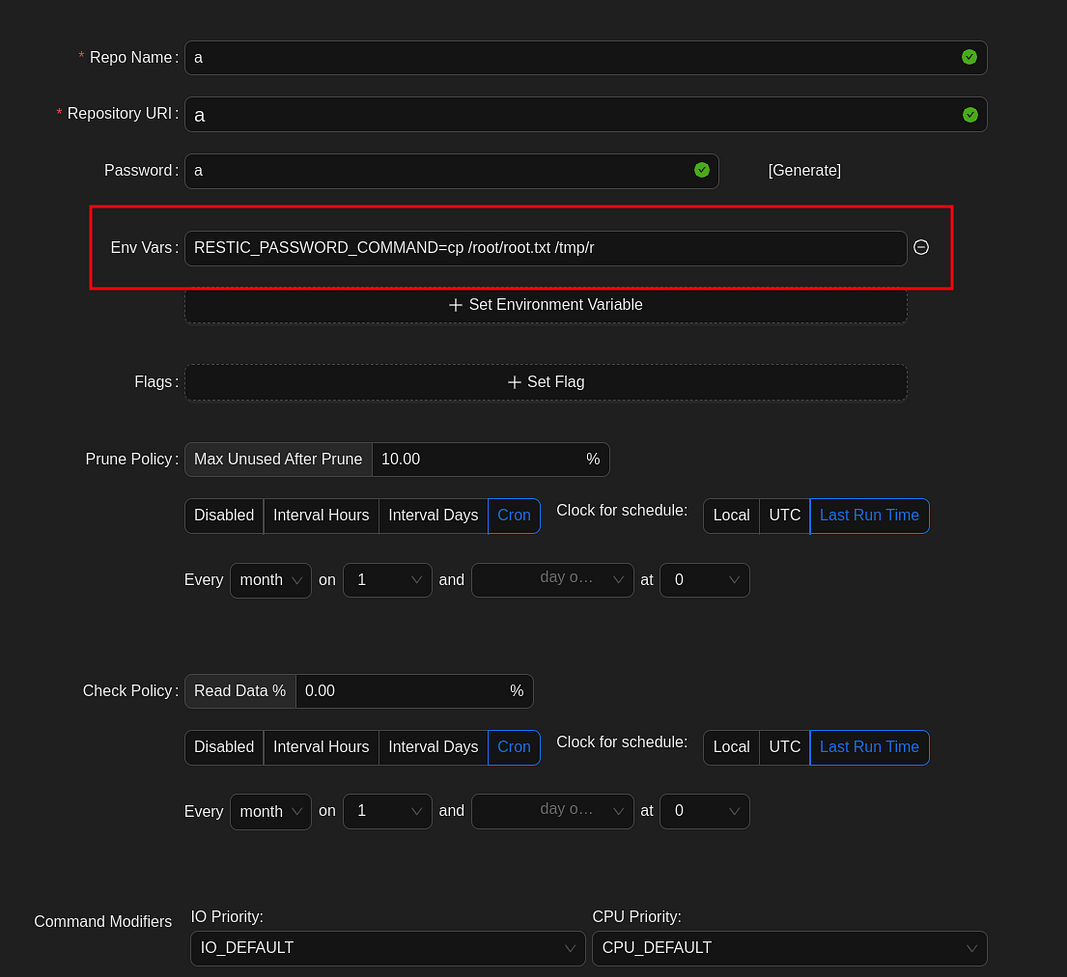The width and height of the screenshot is (1067, 977).
Task: Select Interval Days for Check Policy schedule
Action: pos(433,747)
